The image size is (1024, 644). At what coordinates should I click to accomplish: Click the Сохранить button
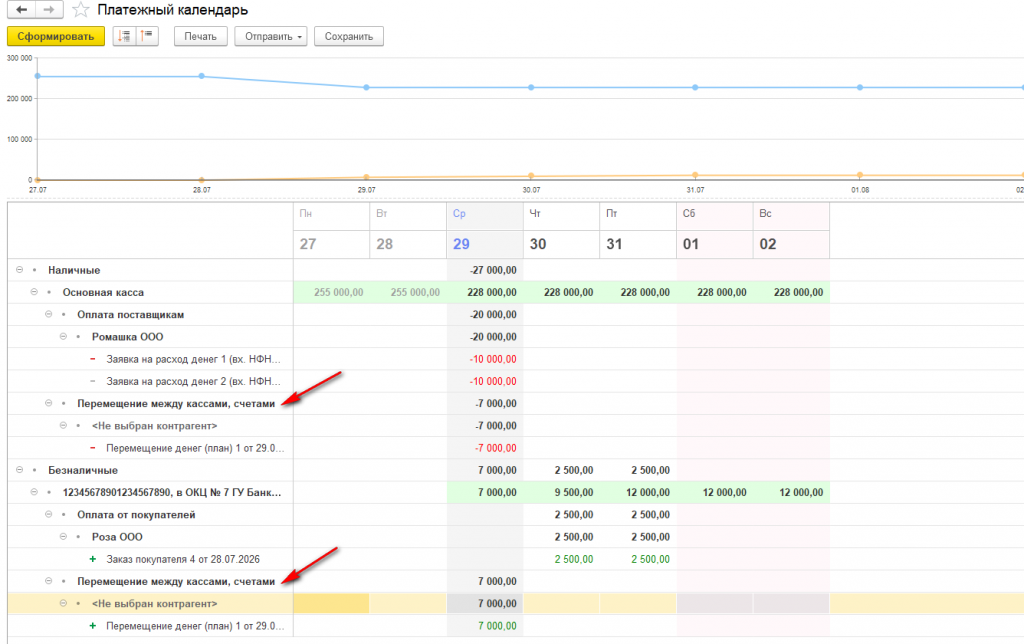(349, 36)
